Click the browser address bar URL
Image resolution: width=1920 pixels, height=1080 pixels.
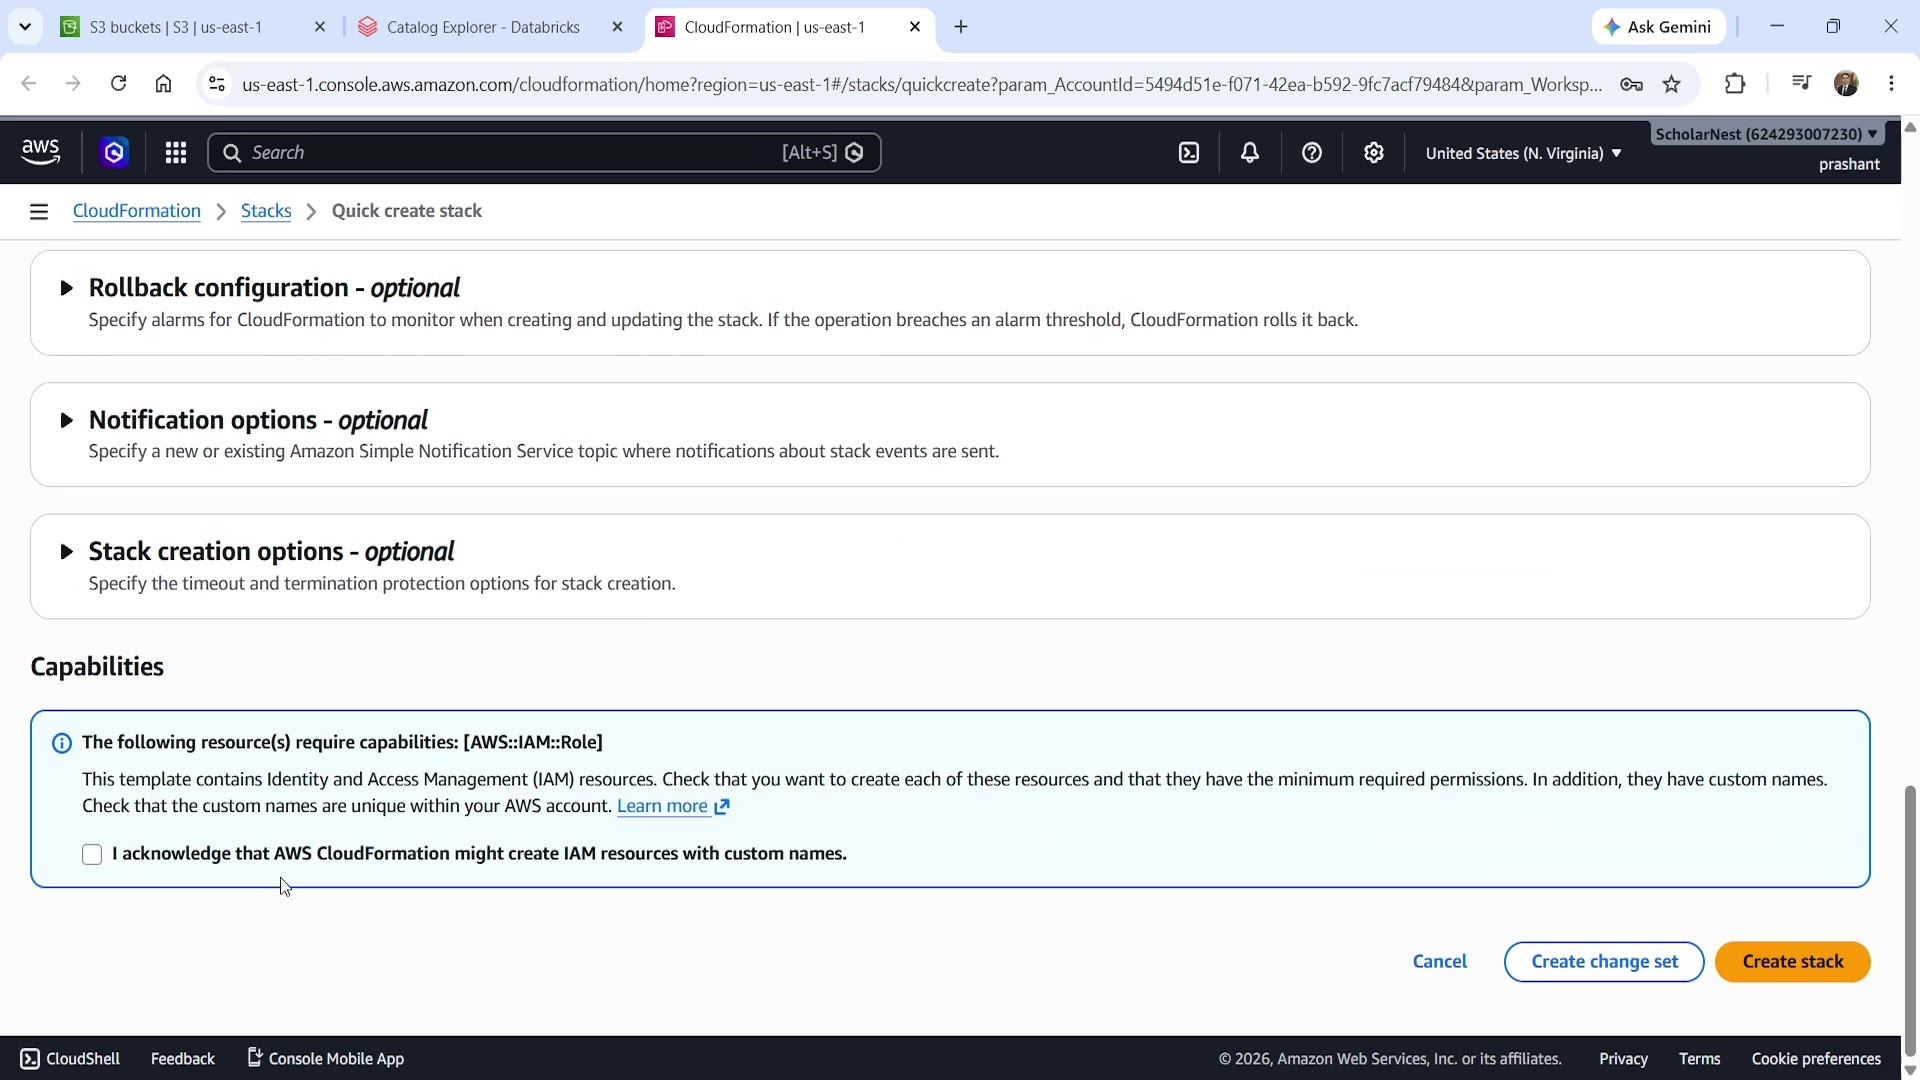pos(922,84)
